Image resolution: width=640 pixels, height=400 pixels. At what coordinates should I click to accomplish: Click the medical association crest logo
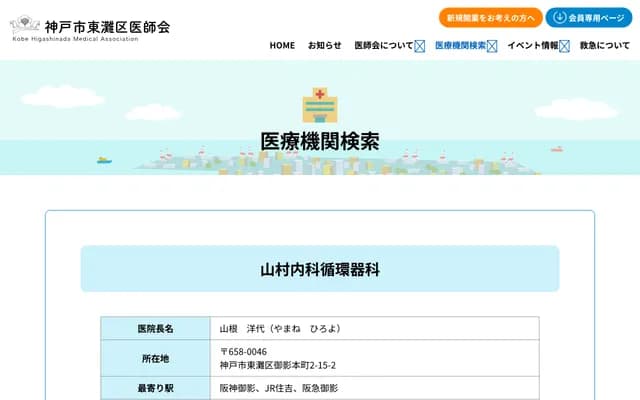click(25, 25)
